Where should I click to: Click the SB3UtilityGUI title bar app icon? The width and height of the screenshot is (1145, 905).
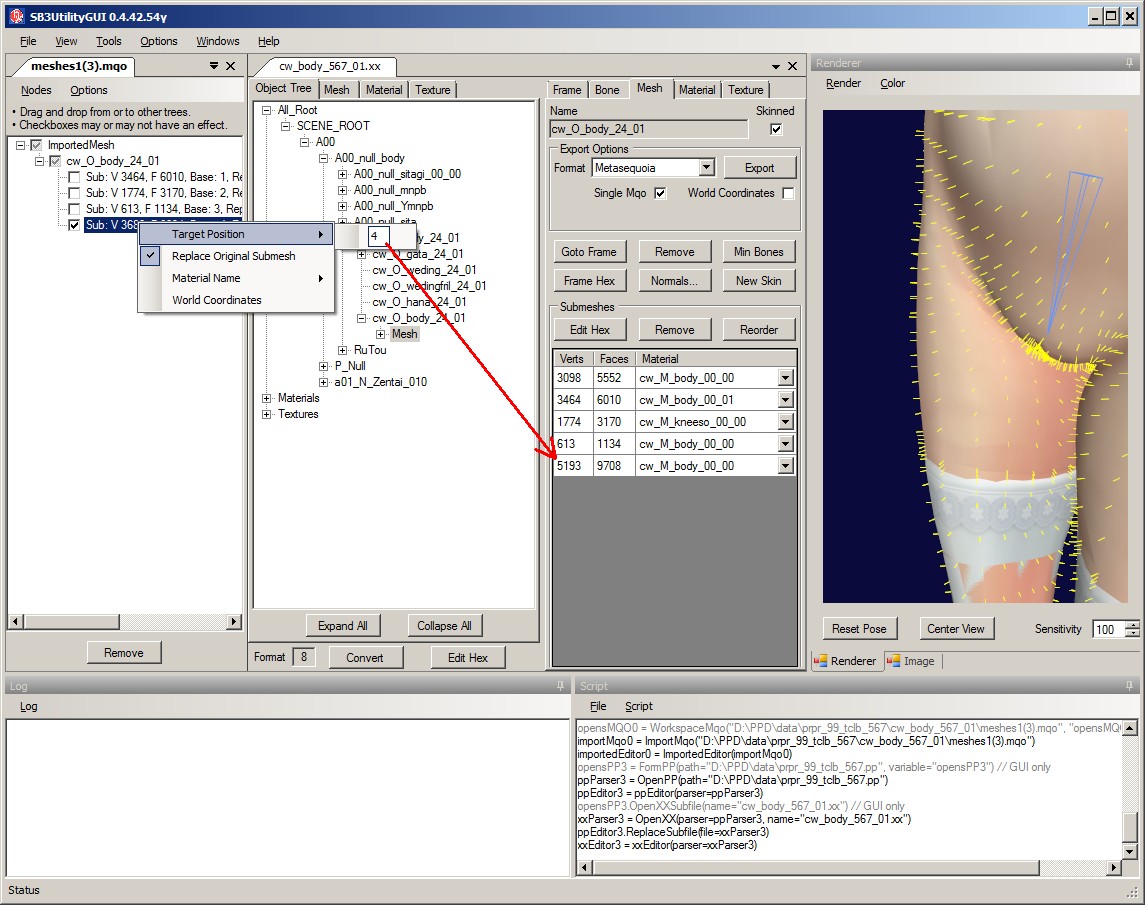15,15
